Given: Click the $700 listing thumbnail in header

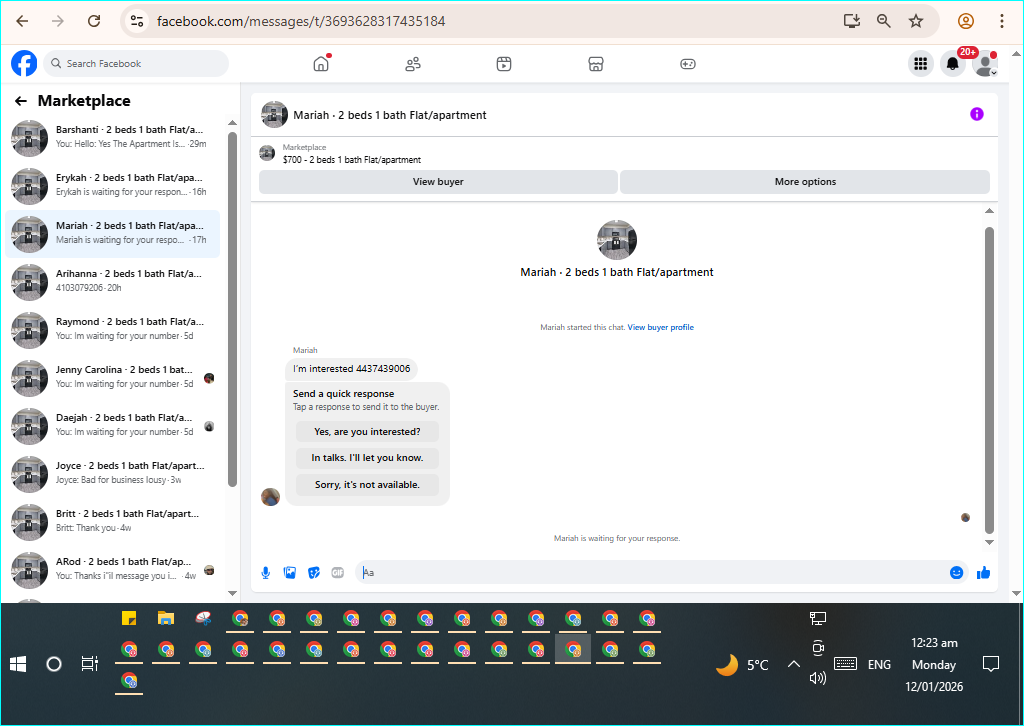Looking at the screenshot, I should [267, 153].
